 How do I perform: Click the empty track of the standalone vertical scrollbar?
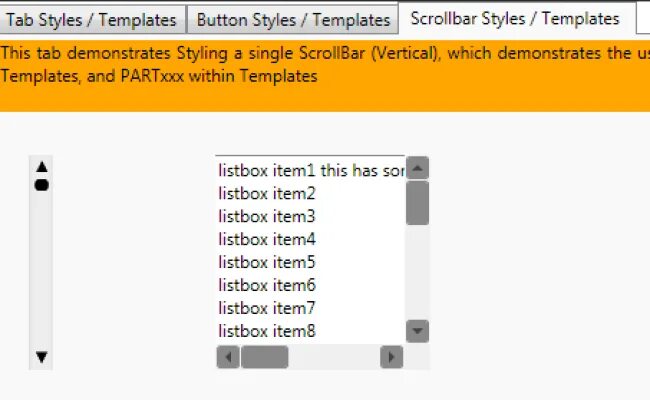pyautogui.click(x=42, y=270)
